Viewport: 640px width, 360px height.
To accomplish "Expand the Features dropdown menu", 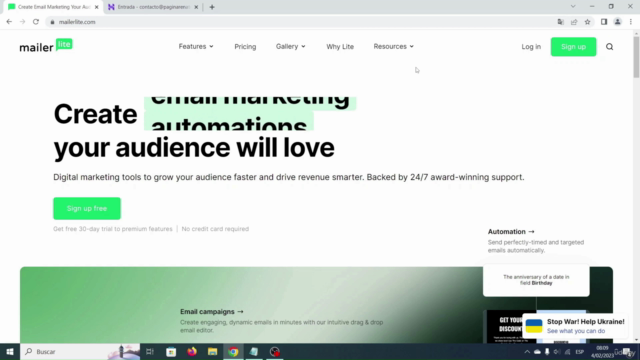I will tap(196, 47).
